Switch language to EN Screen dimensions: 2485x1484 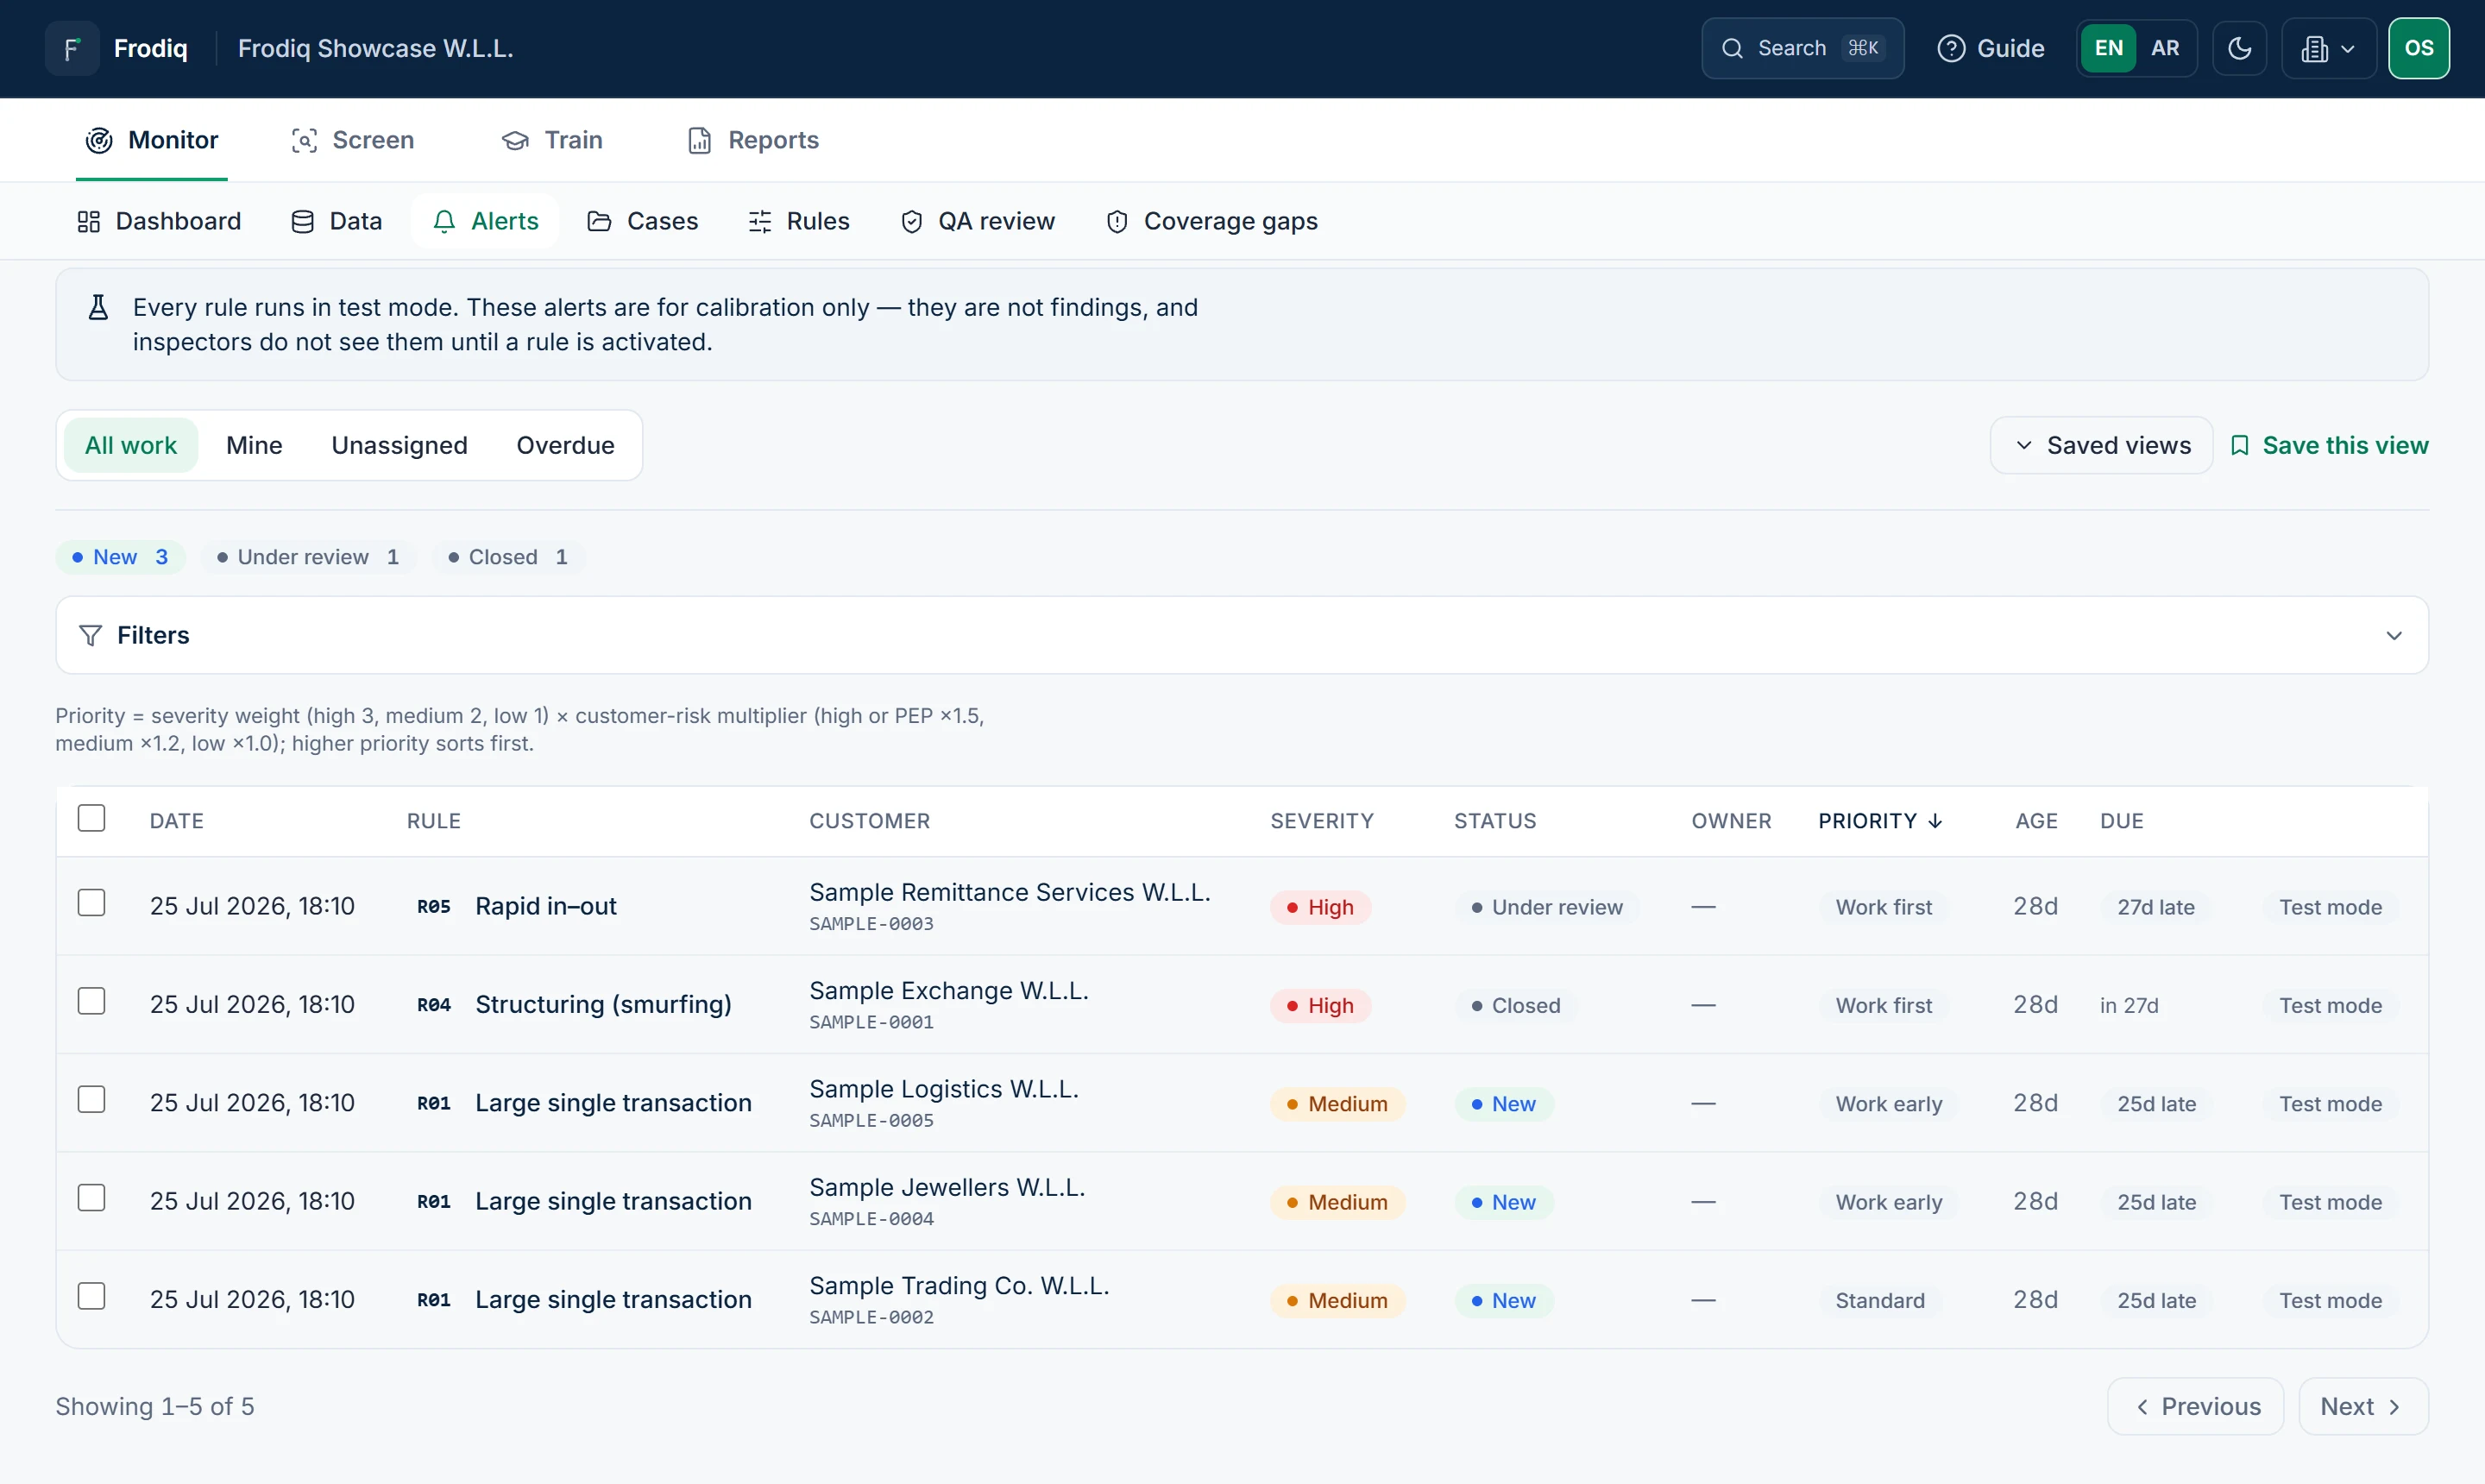2108,48
